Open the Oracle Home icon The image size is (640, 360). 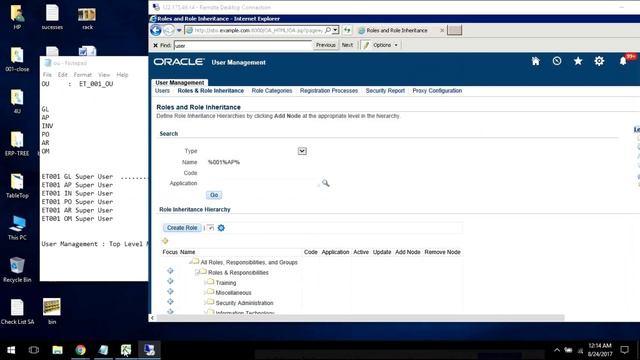pyautogui.click(x=536, y=61)
